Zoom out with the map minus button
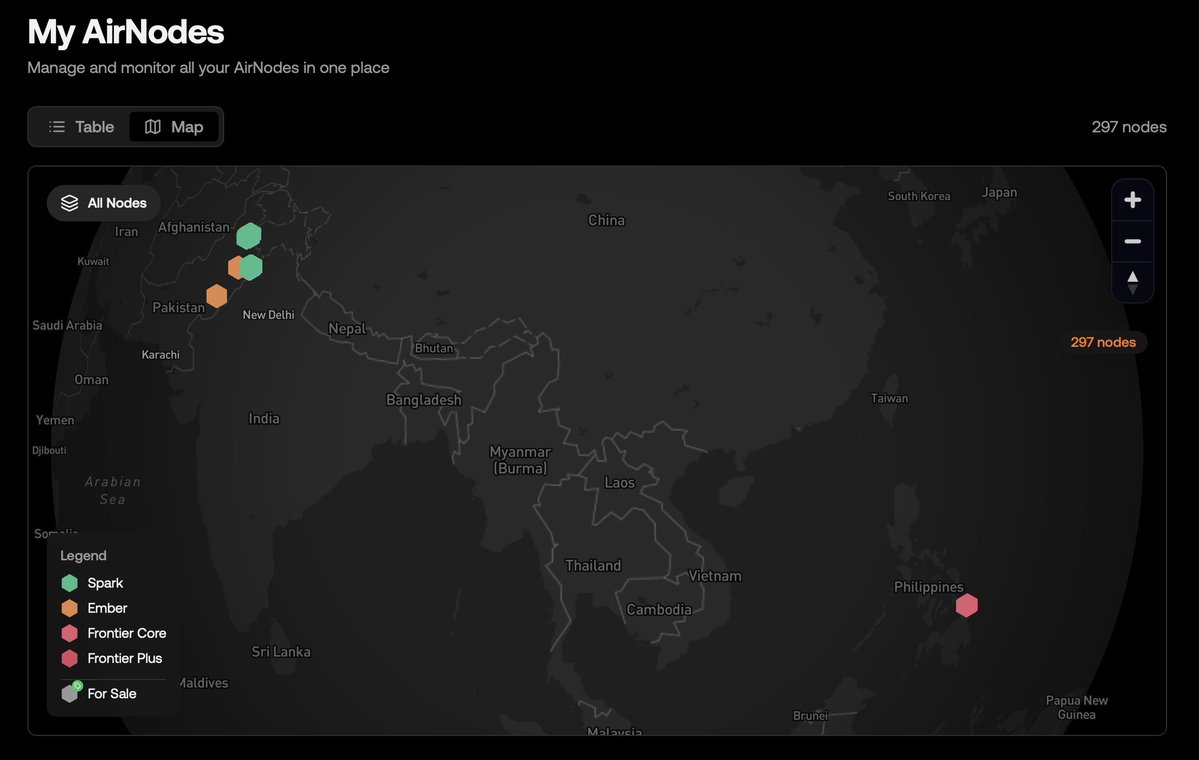Viewport: 1199px width, 760px height. (1132, 241)
